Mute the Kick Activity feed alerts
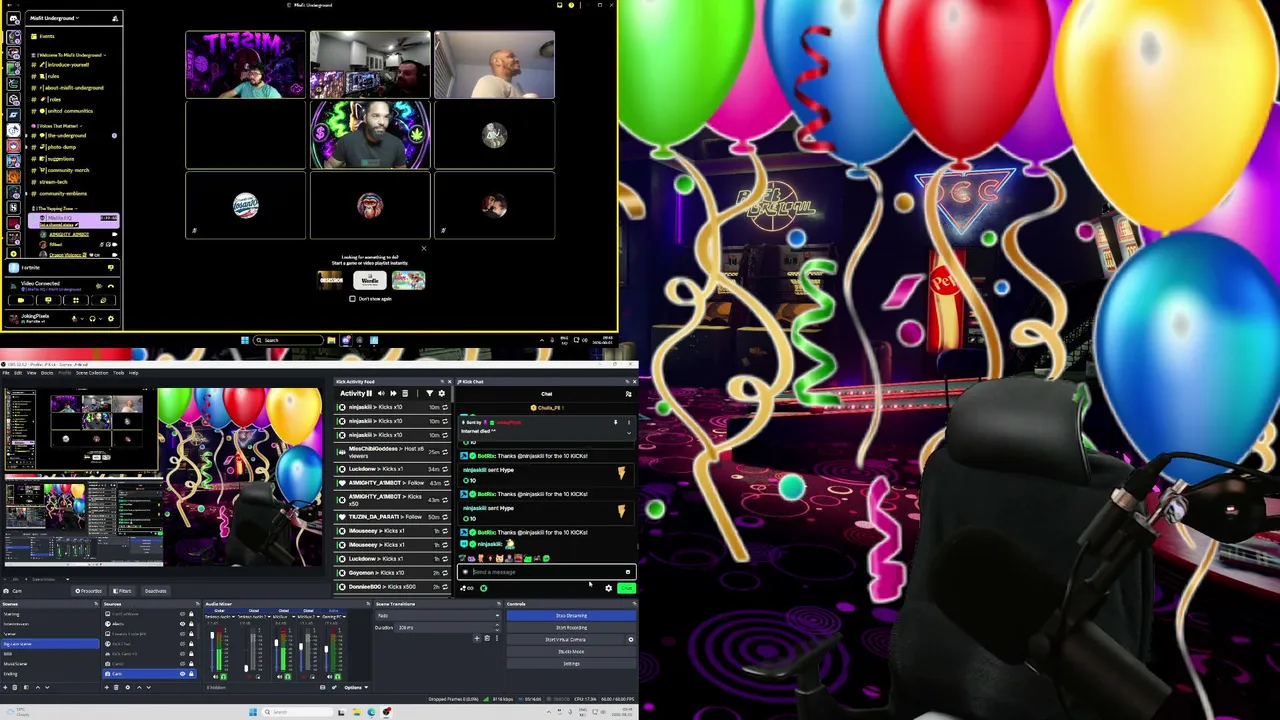1280x720 pixels. 381,394
